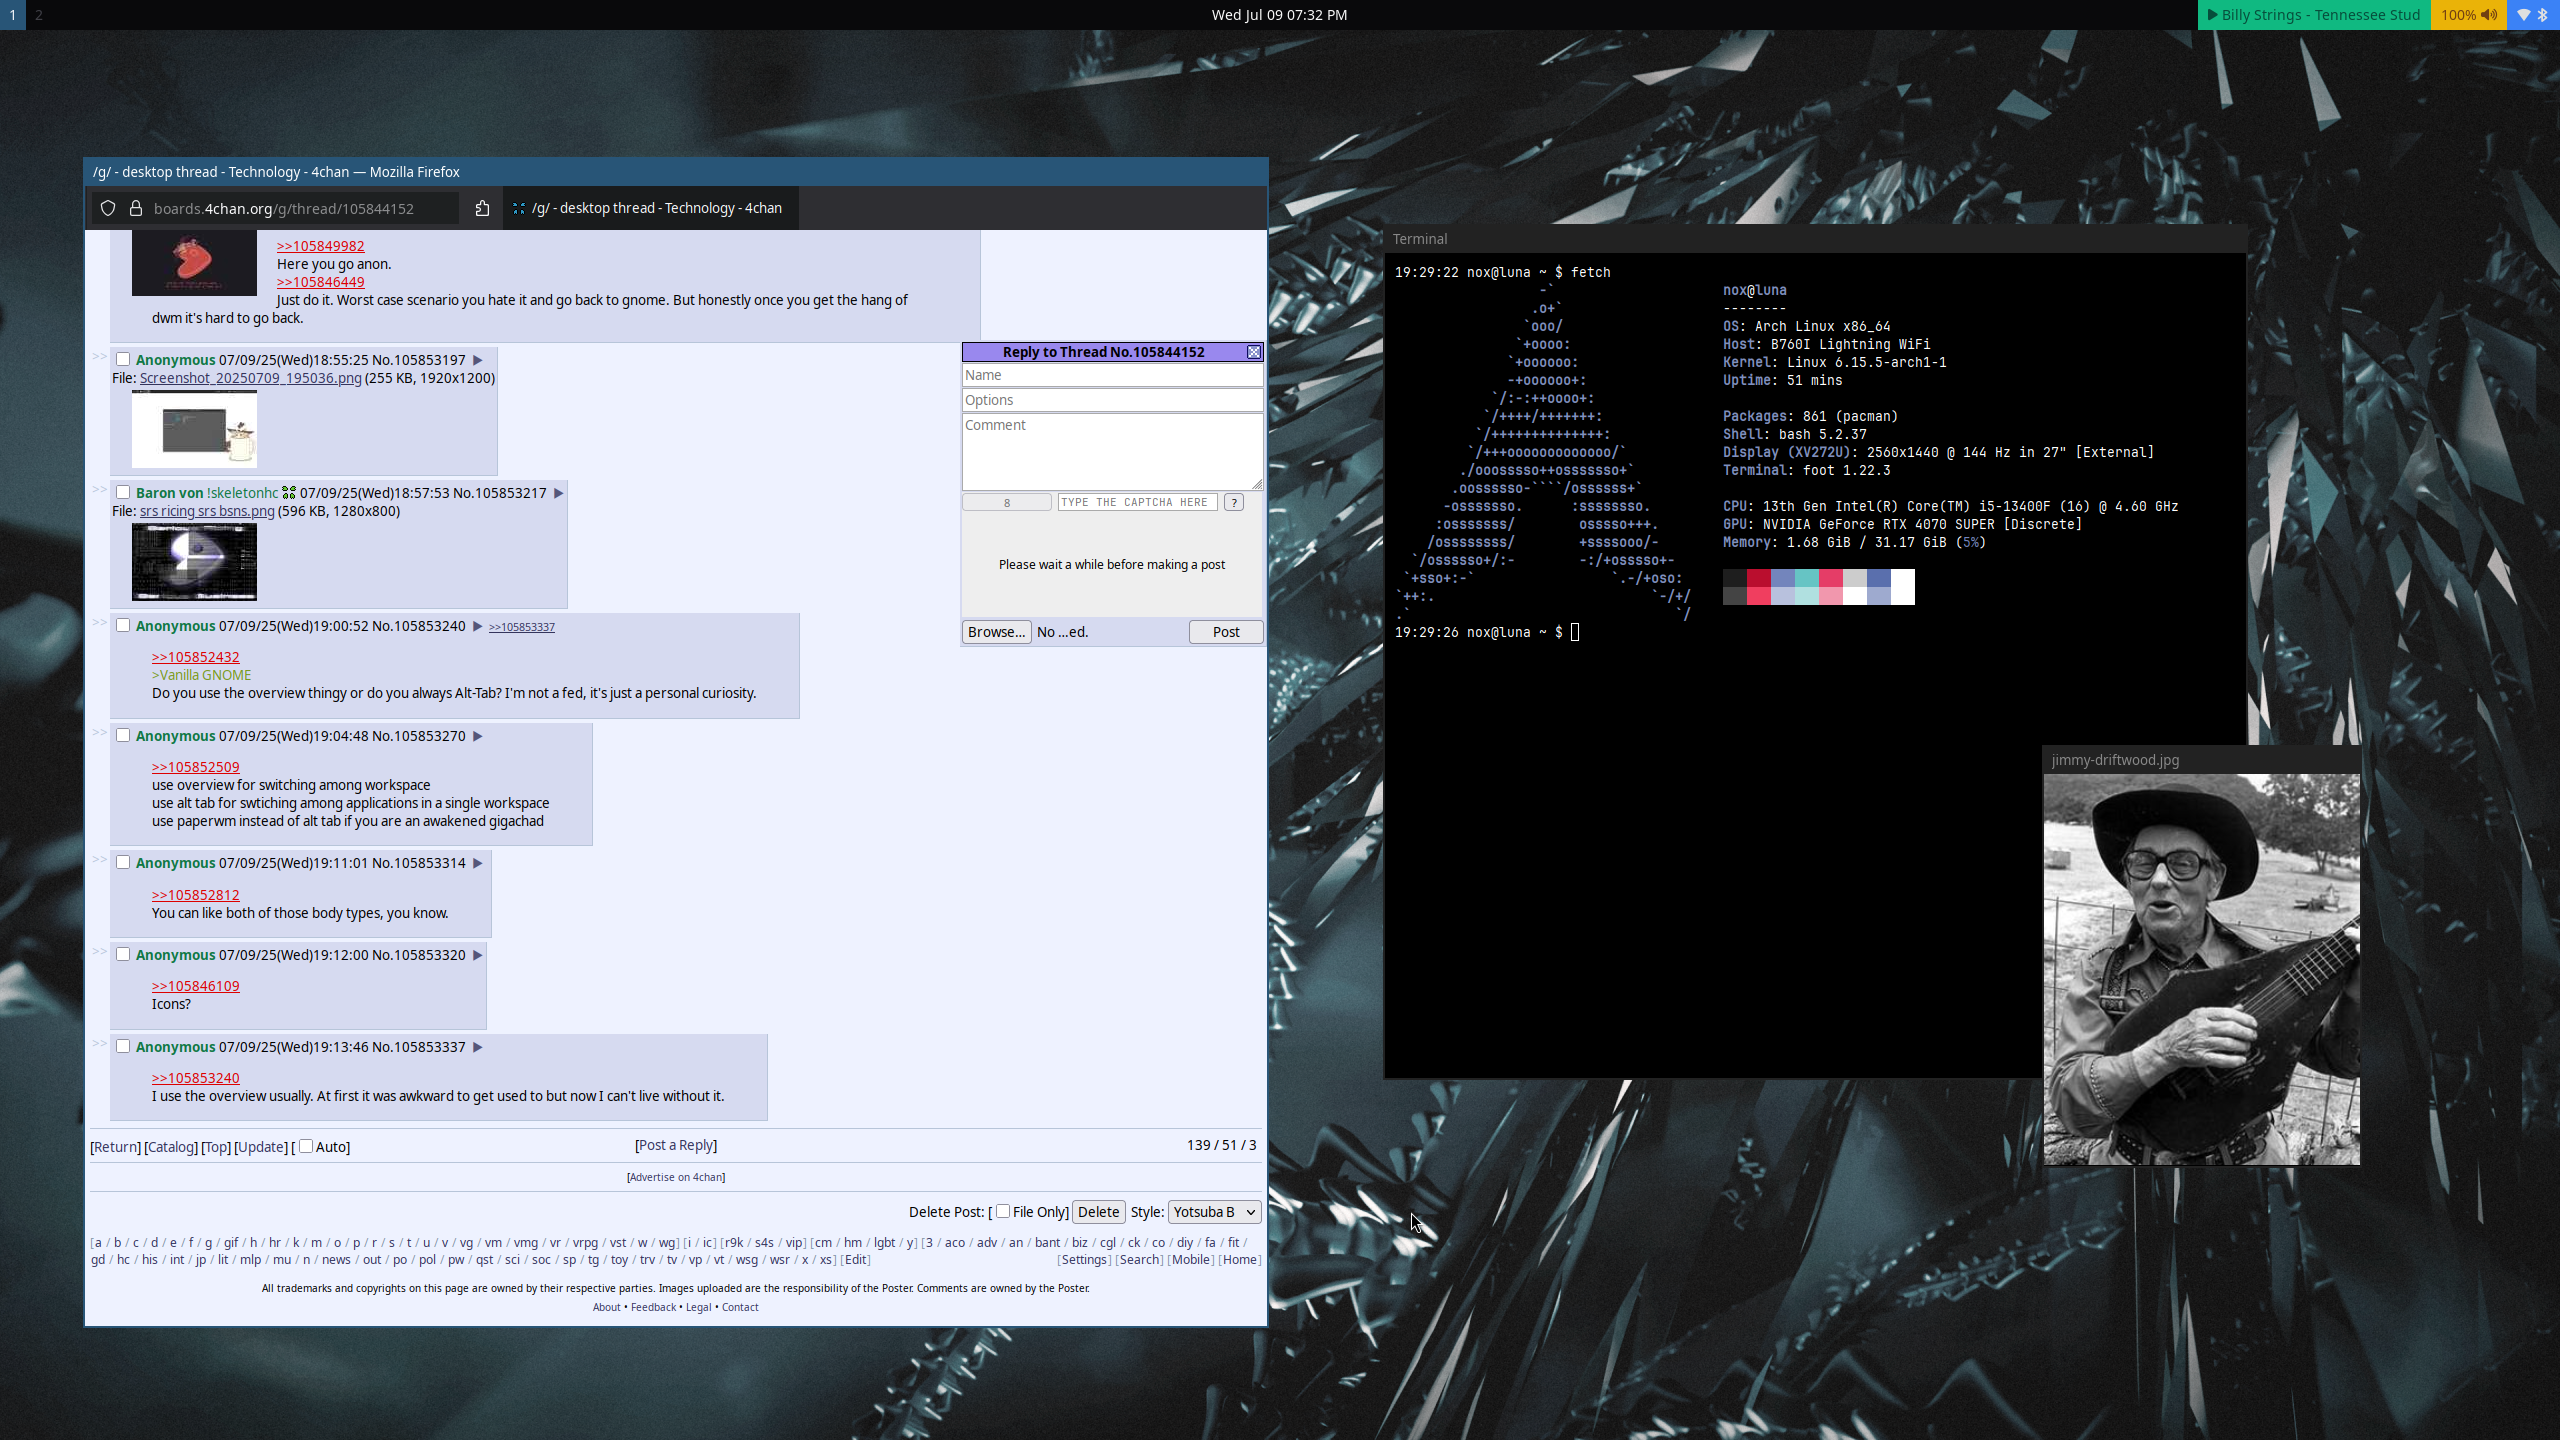Tick the checkbox for post No.105853320
Viewport: 2560px width, 1440px height.
(123, 954)
